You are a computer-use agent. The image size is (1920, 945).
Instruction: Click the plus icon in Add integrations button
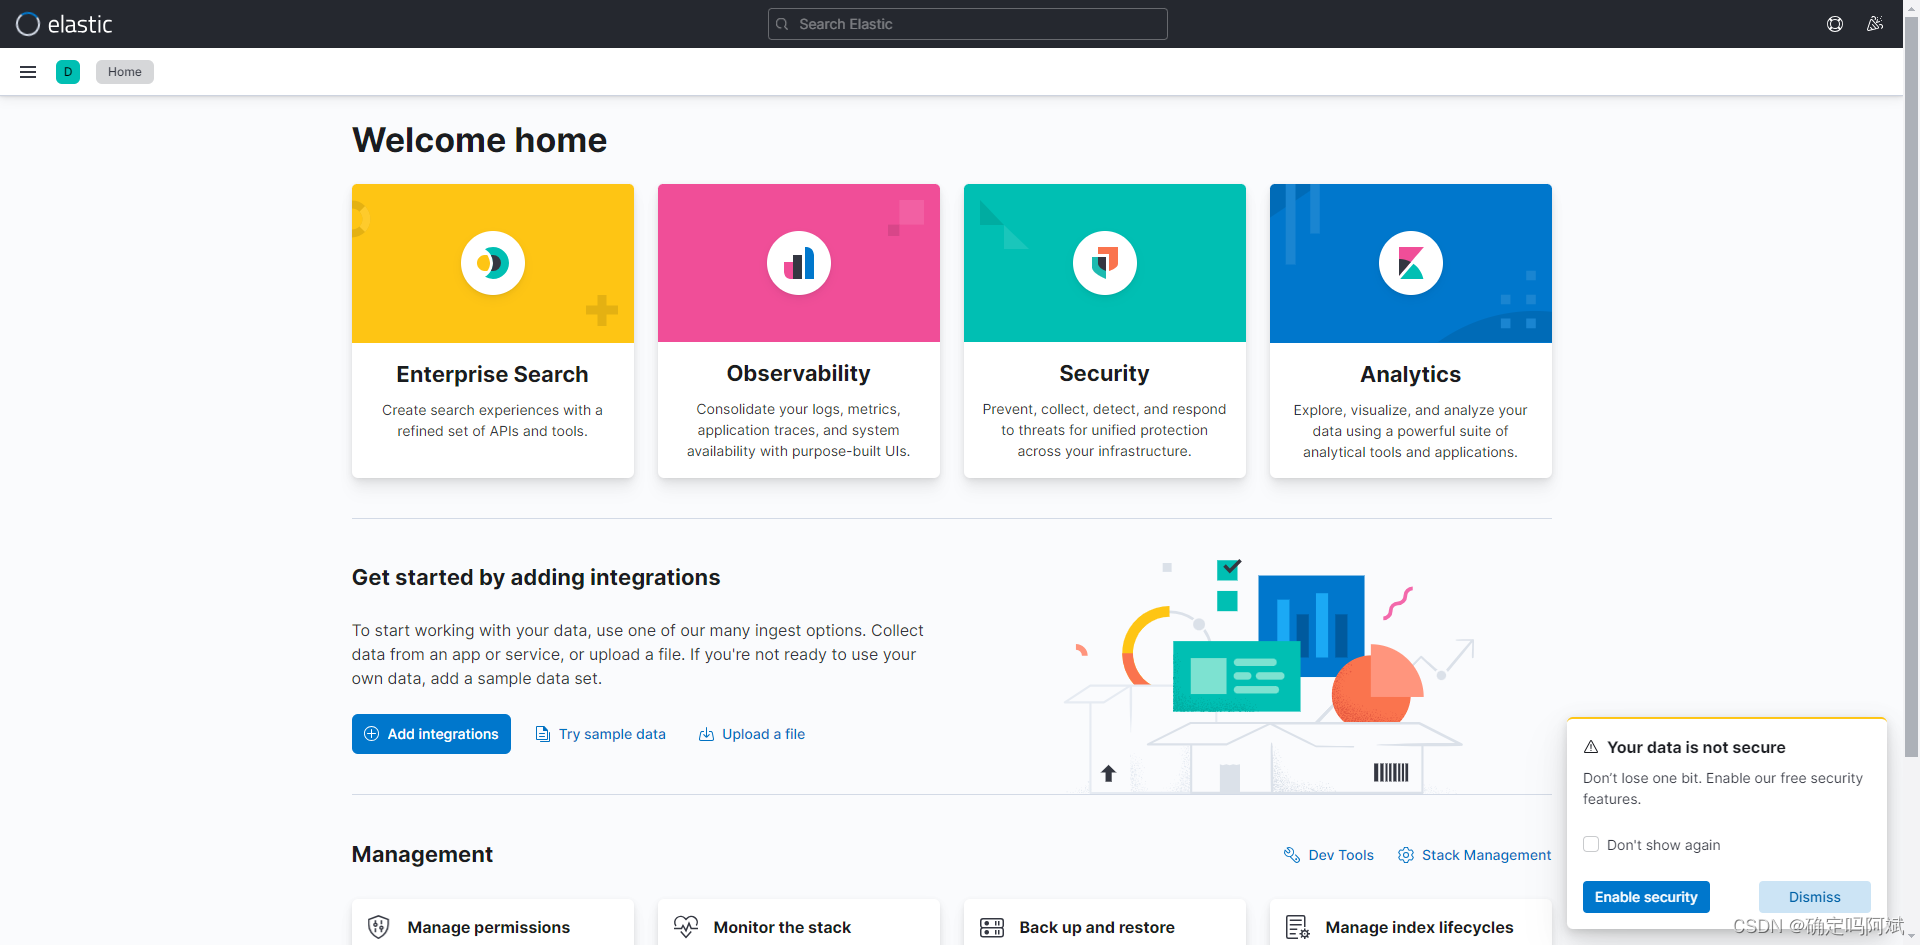[x=371, y=734]
